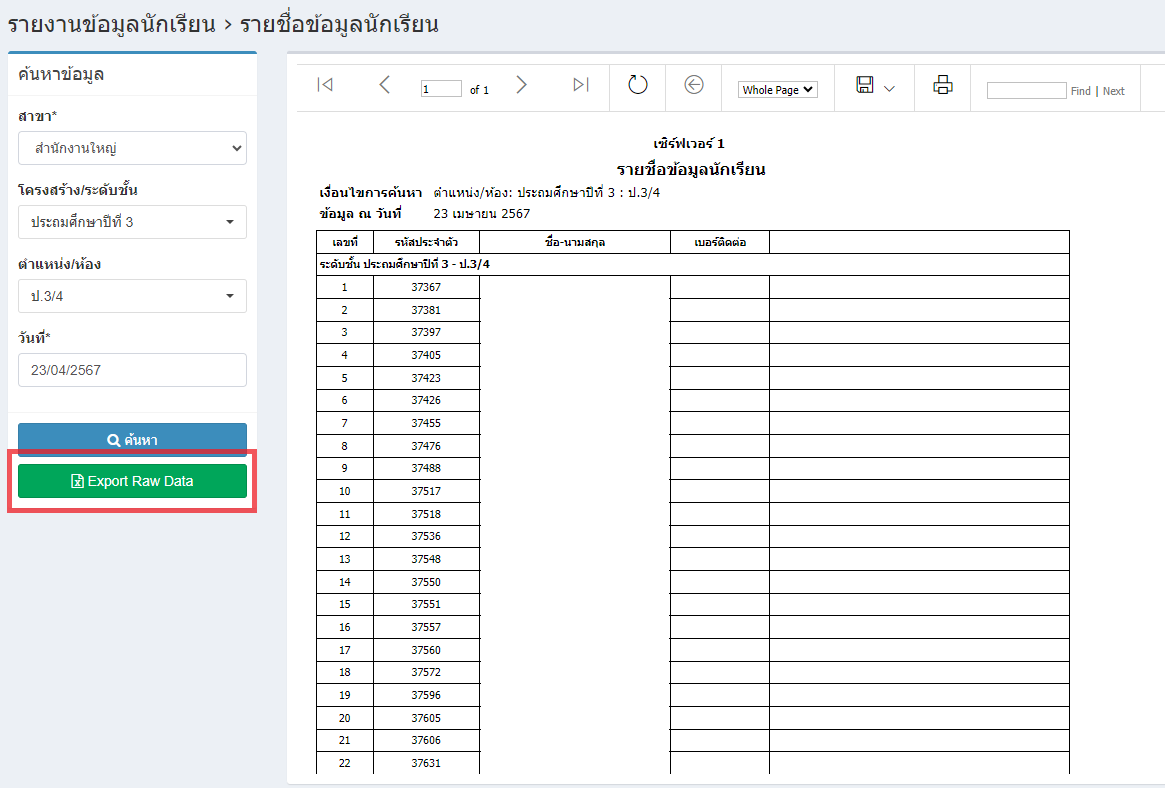The height and width of the screenshot is (788, 1165).
Task: Click the Find text search box
Action: [1026, 90]
